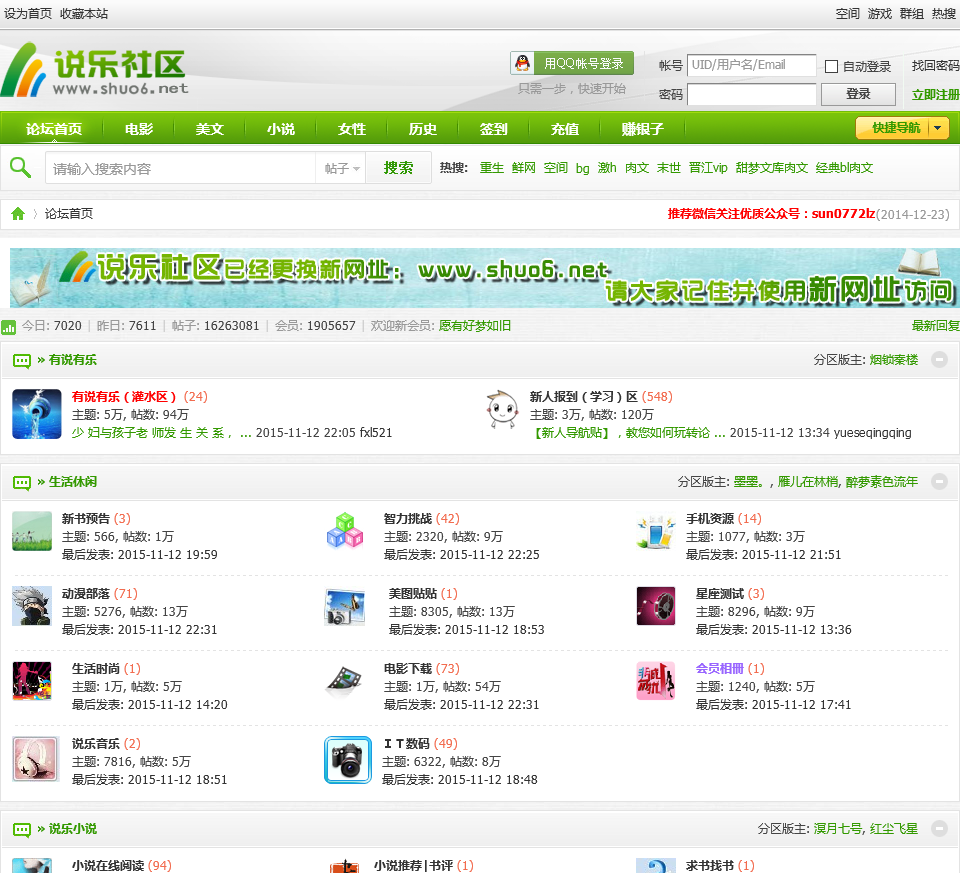Screen dimensions: 960x873
Task: Click the 搜索 button
Action: coord(398,168)
